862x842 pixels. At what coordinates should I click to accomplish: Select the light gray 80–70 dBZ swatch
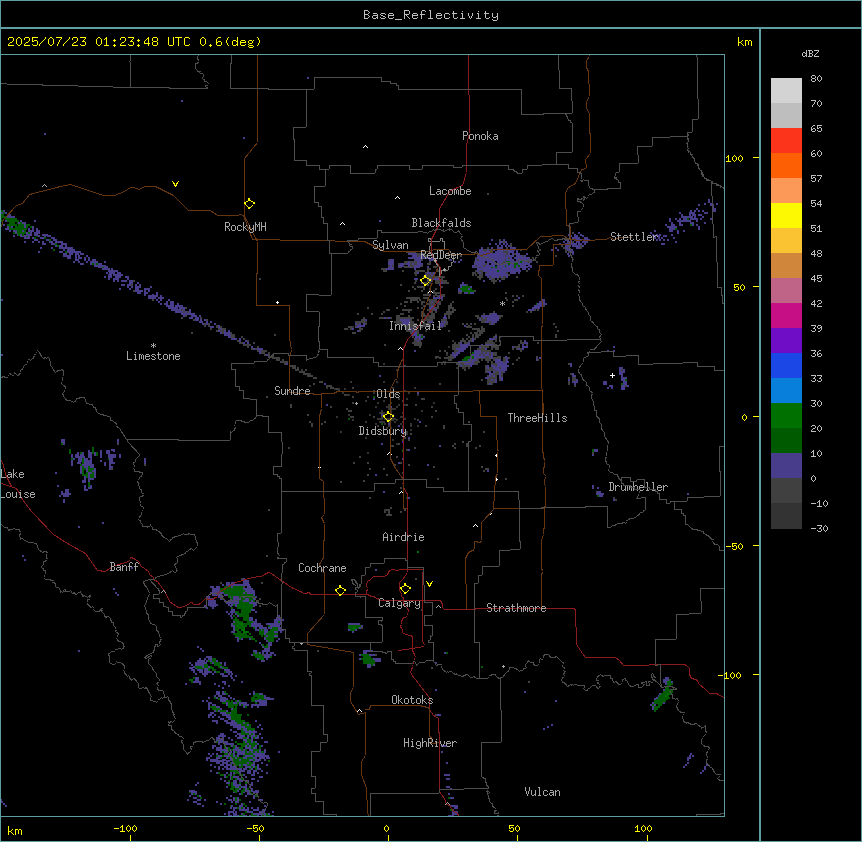tap(786, 91)
